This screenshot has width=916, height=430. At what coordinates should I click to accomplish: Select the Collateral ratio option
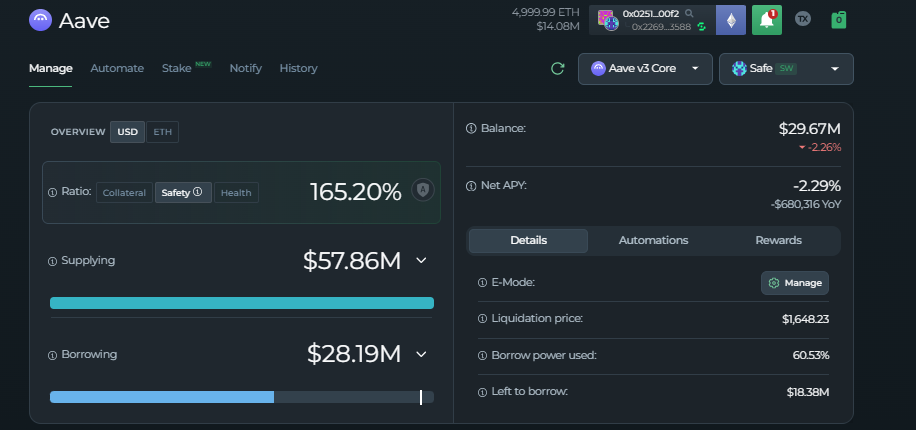click(125, 193)
